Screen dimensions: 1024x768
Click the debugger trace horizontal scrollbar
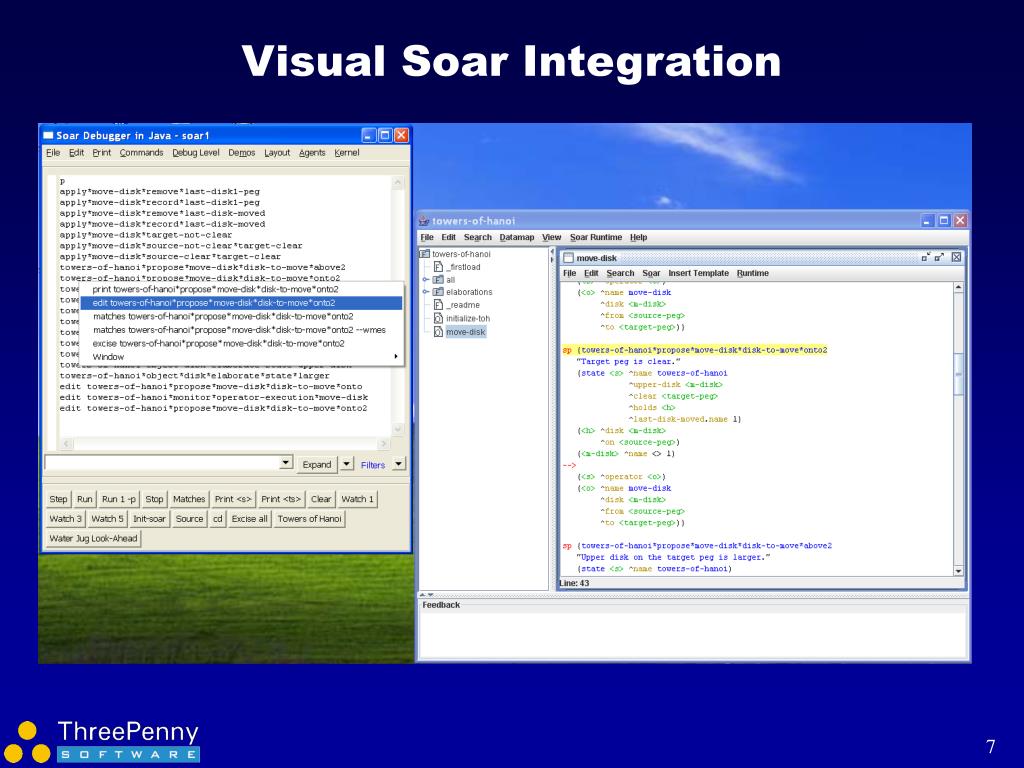225,444
